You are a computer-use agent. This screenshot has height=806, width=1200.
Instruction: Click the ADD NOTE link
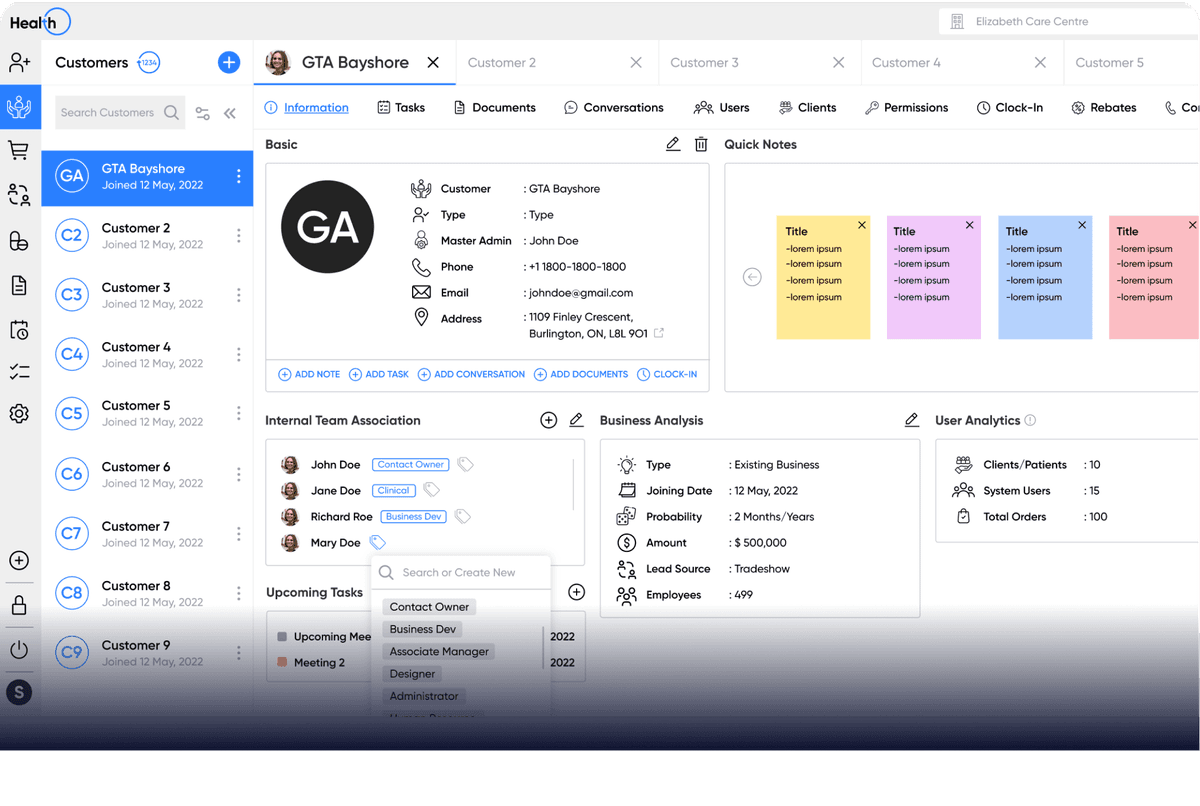[309, 374]
